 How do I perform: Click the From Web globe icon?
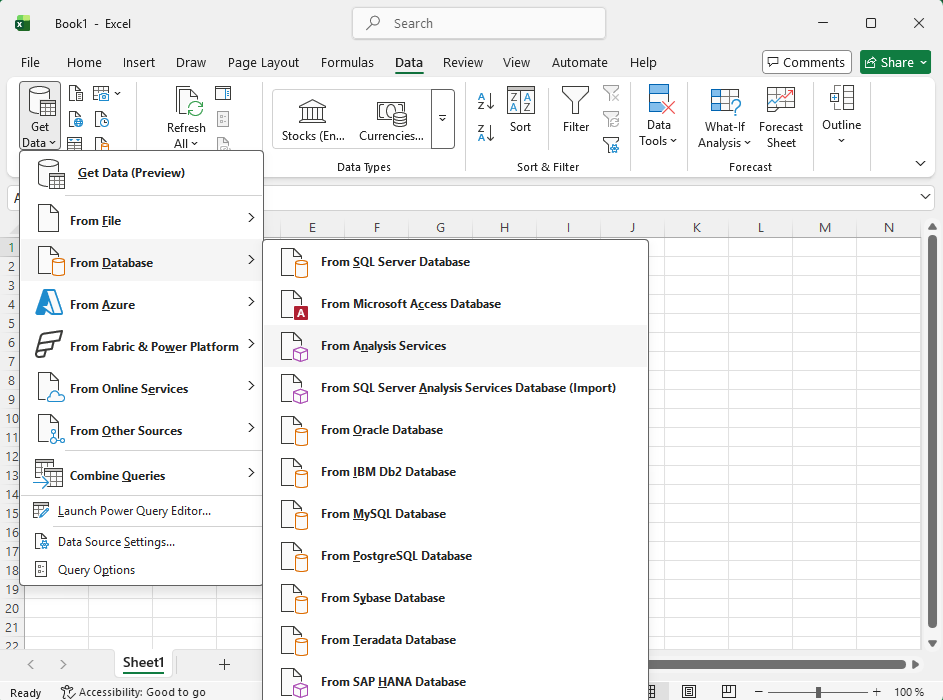76,120
